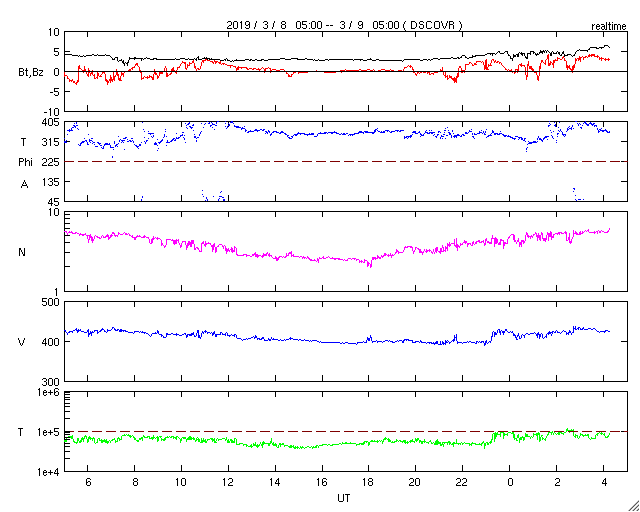This screenshot has height=512, width=640.
Task: Click the 'realtime' label at top right
Action: 609,27
